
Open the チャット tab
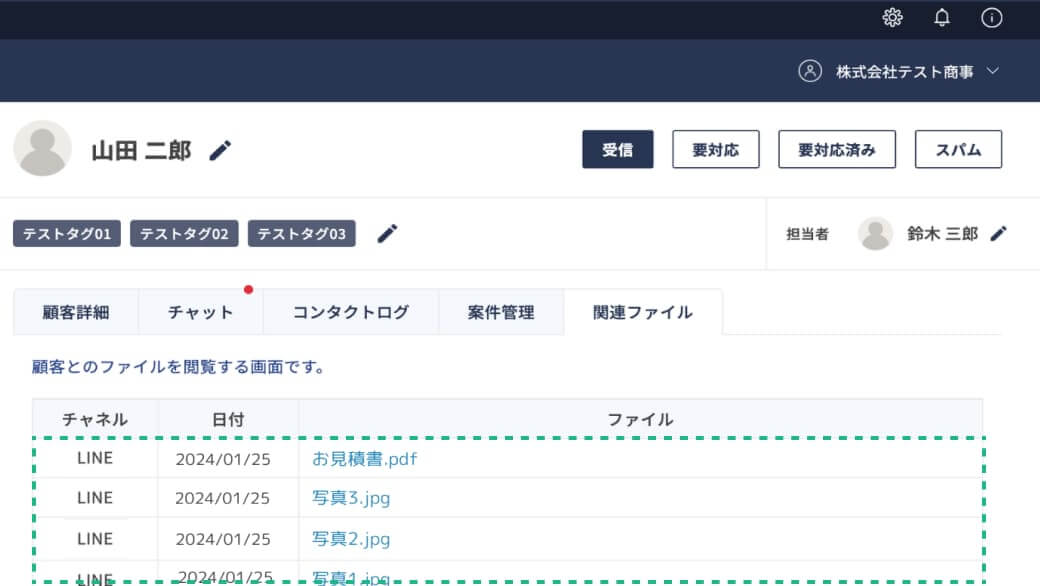200,312
